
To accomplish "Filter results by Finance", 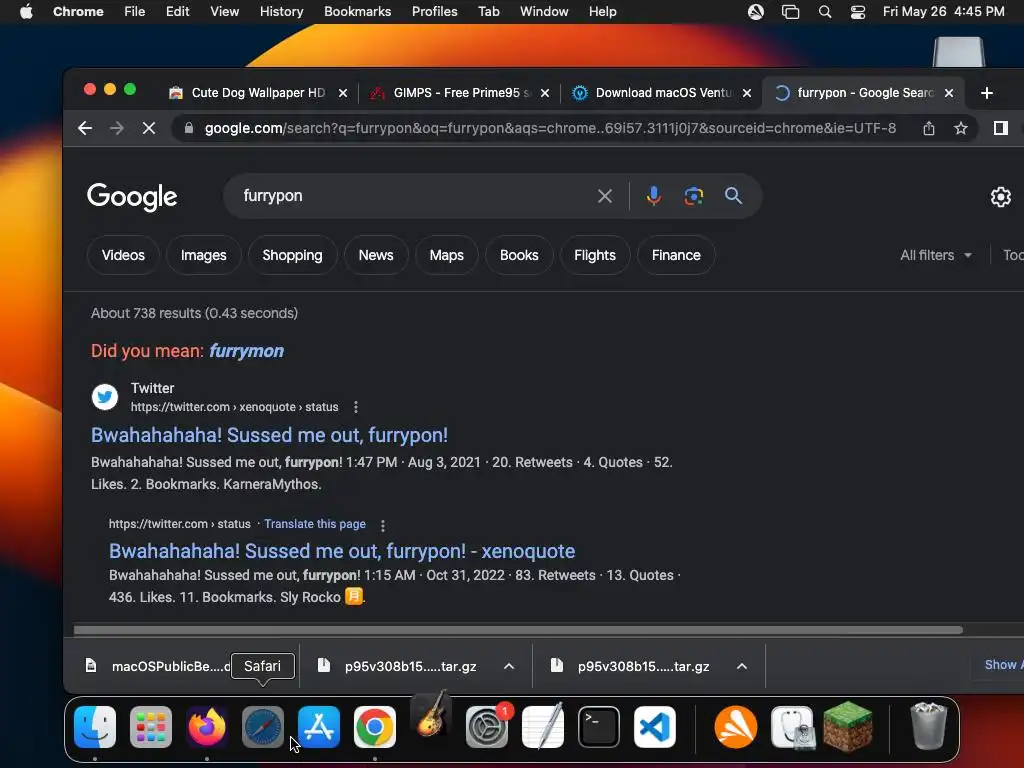I will [x=676, y=255].
